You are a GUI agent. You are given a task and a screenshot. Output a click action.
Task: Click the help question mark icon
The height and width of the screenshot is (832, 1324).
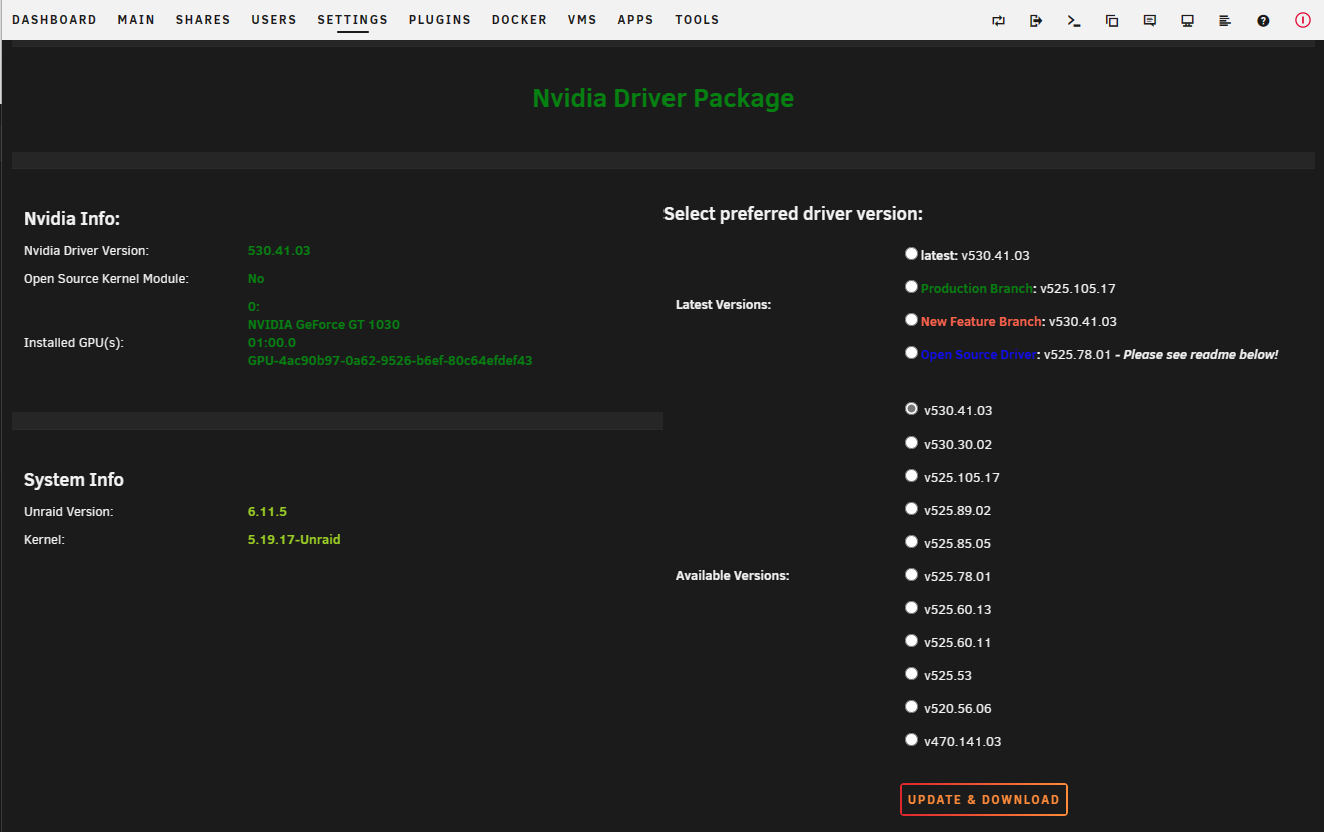(1263, 20)
